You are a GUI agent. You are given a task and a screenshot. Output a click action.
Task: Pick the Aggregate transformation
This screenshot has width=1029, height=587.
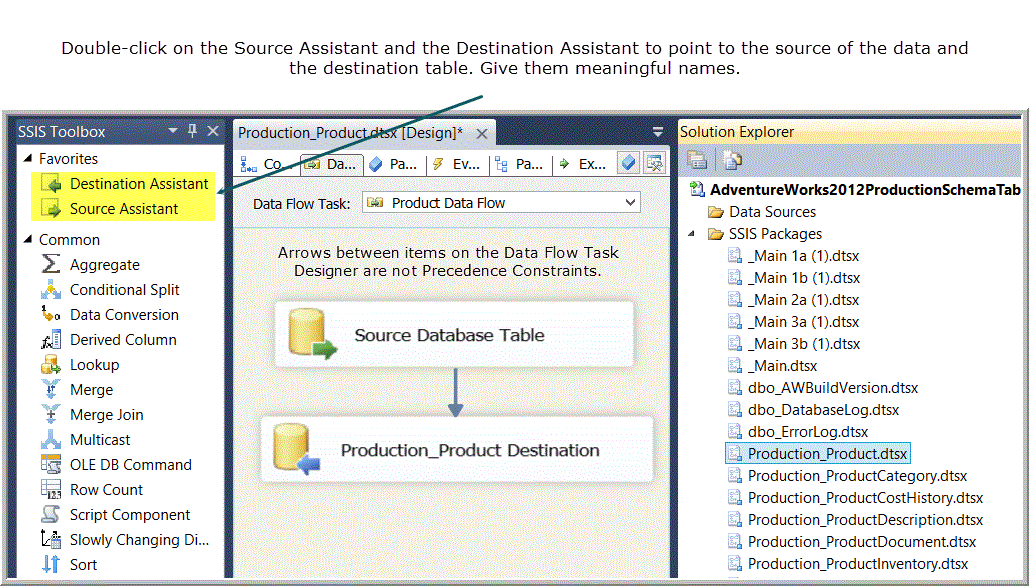point(104,265)
